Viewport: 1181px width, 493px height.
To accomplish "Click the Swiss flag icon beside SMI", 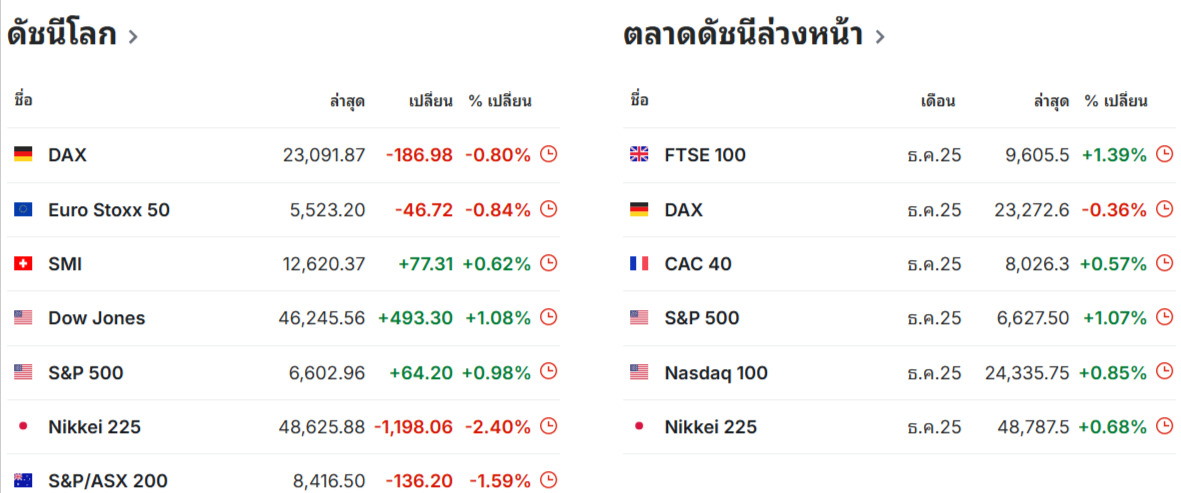I will tap(23, 264).
